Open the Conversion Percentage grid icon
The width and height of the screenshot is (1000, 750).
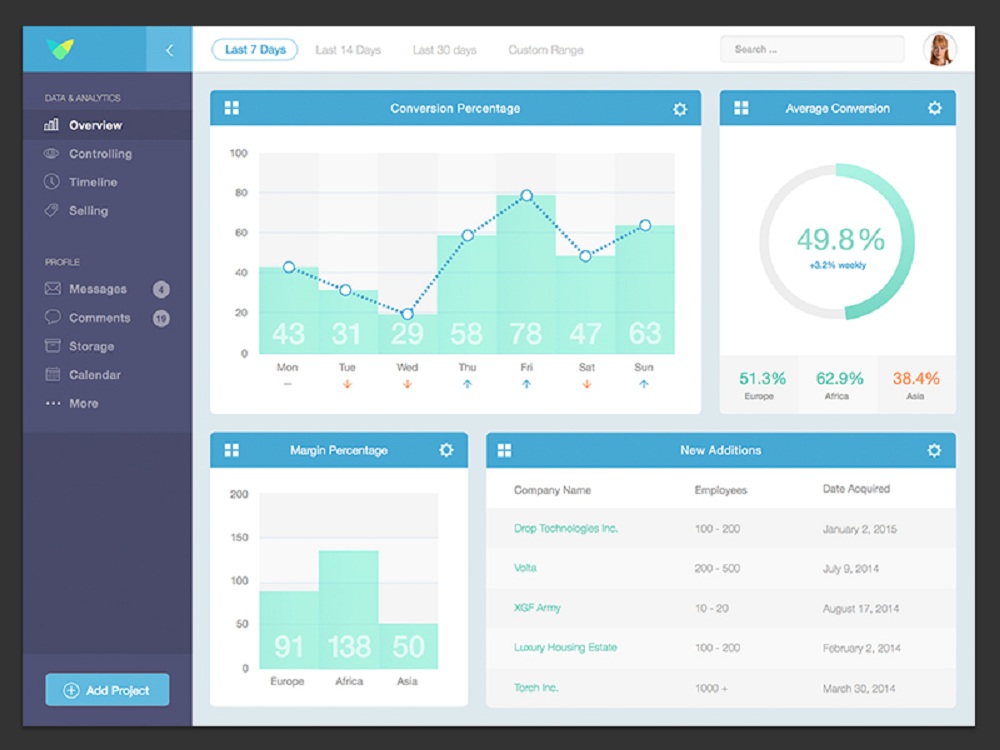pyautogui.click(x=232, y=107)
